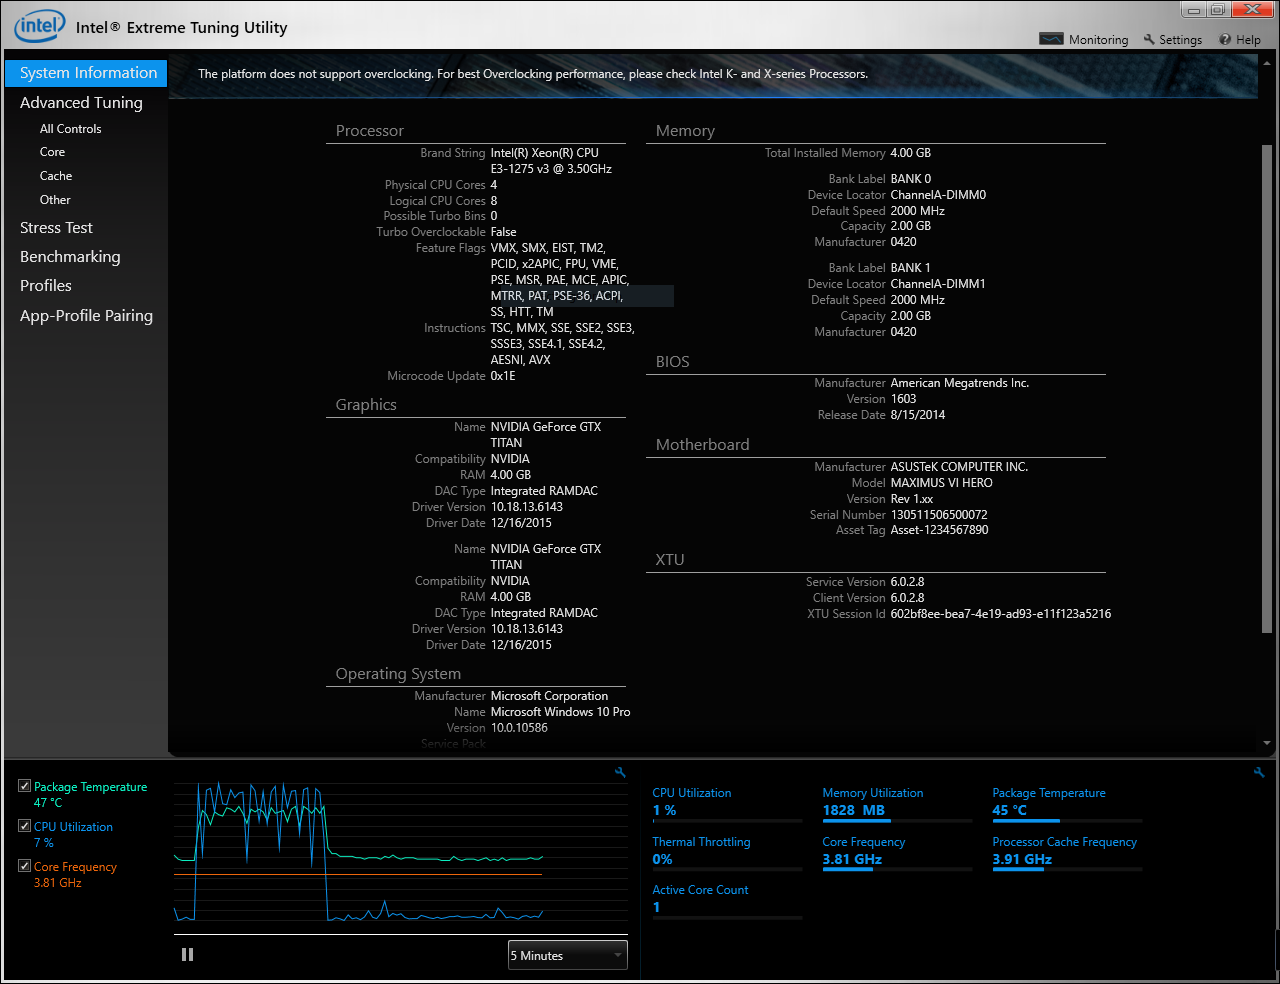The width and height of the screenshot is (1280, 984).
Task: Click American Megatrends Inc. manufacturer text
Action: click(x=960, y=383)
